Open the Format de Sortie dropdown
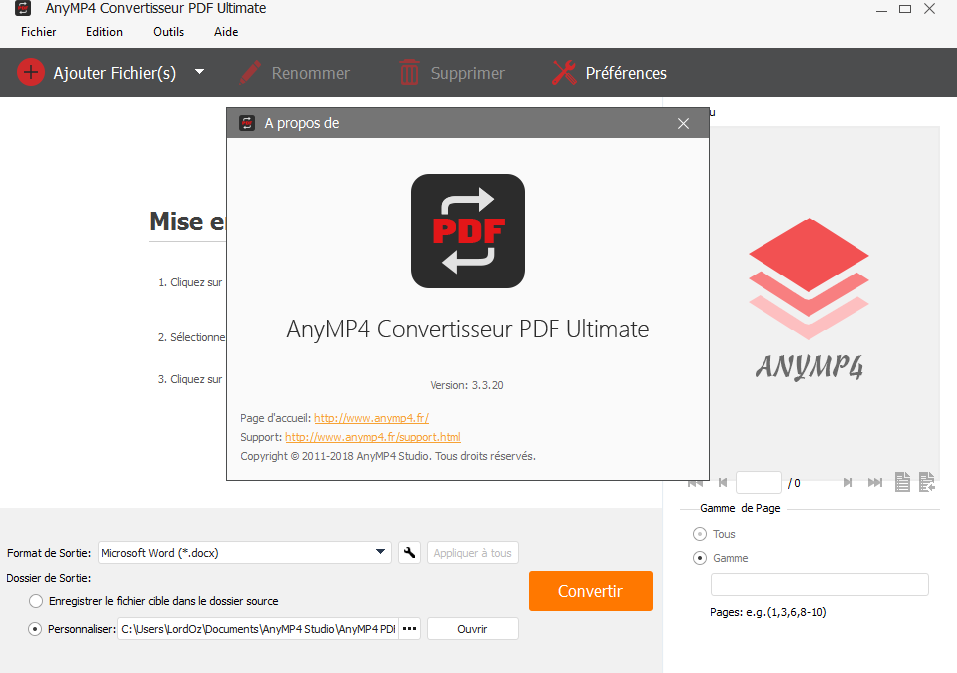 coord(380,552)
